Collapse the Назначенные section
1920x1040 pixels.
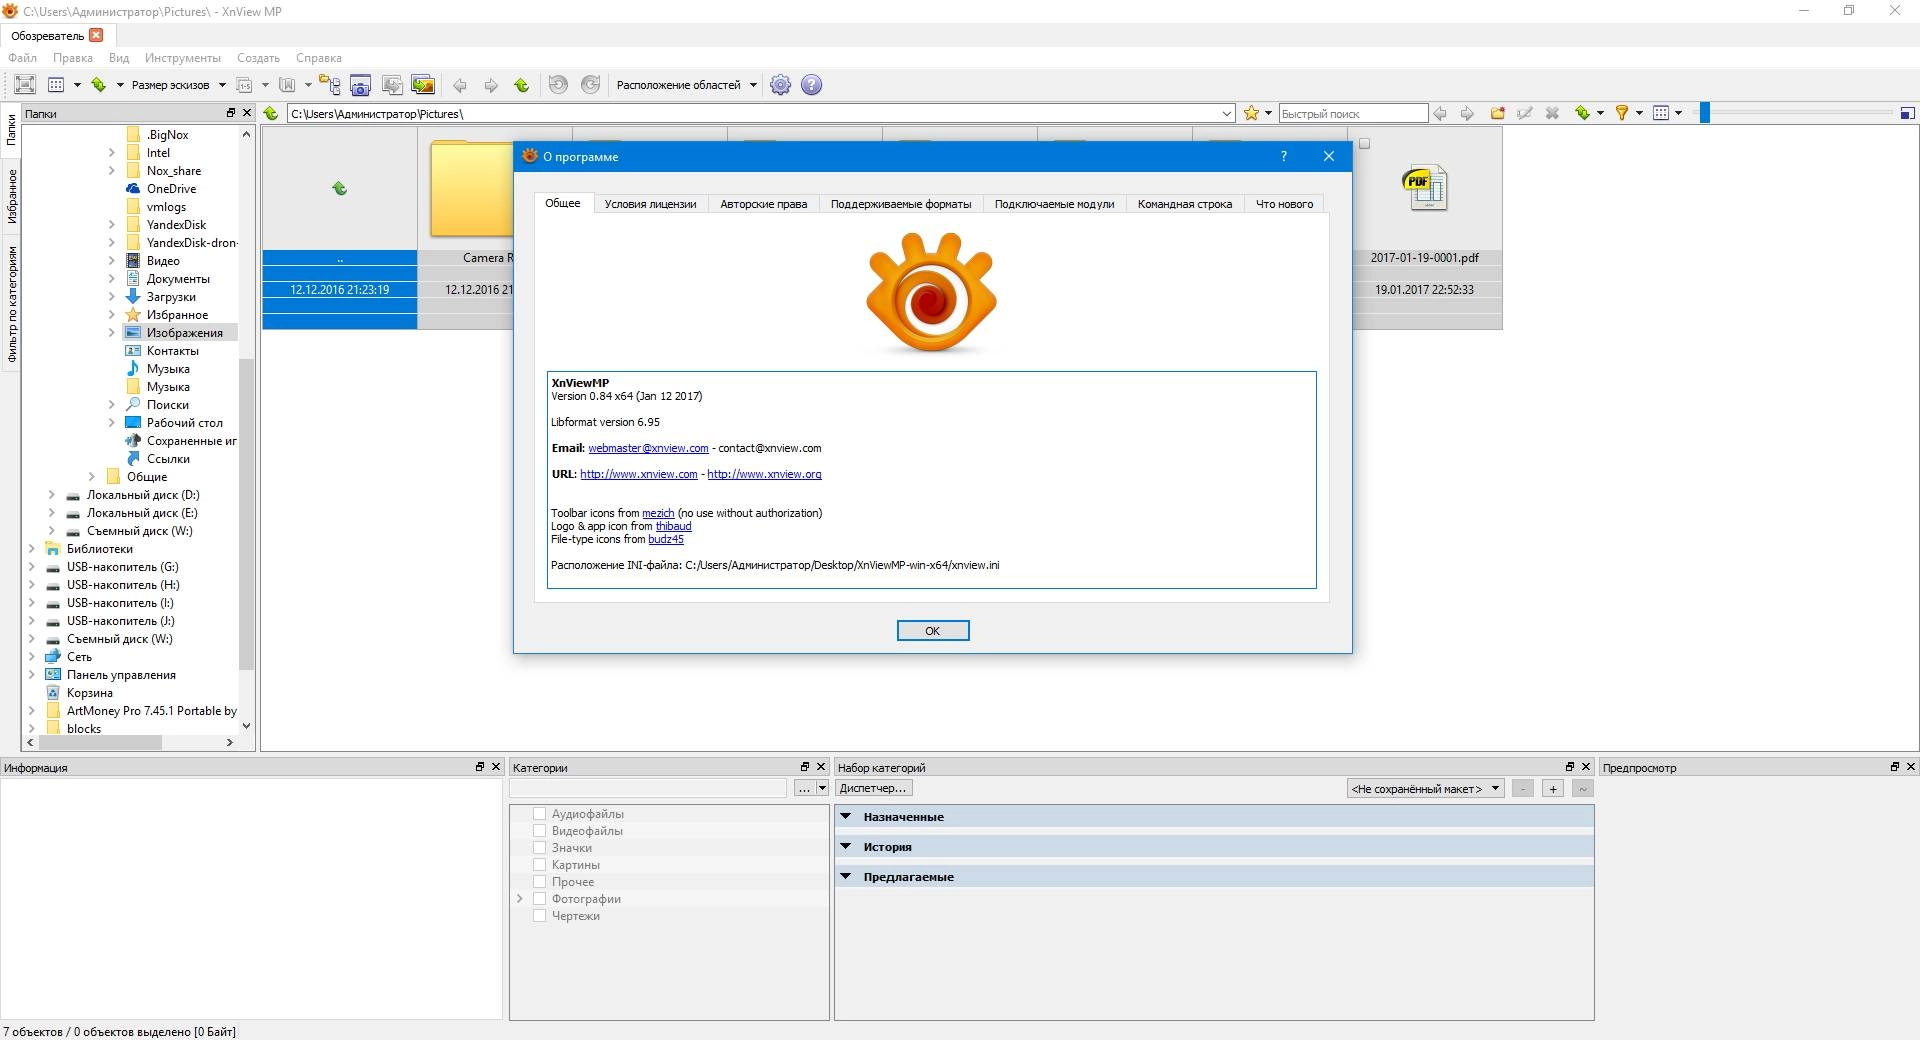pyautogui.click(x=846, y=817)
